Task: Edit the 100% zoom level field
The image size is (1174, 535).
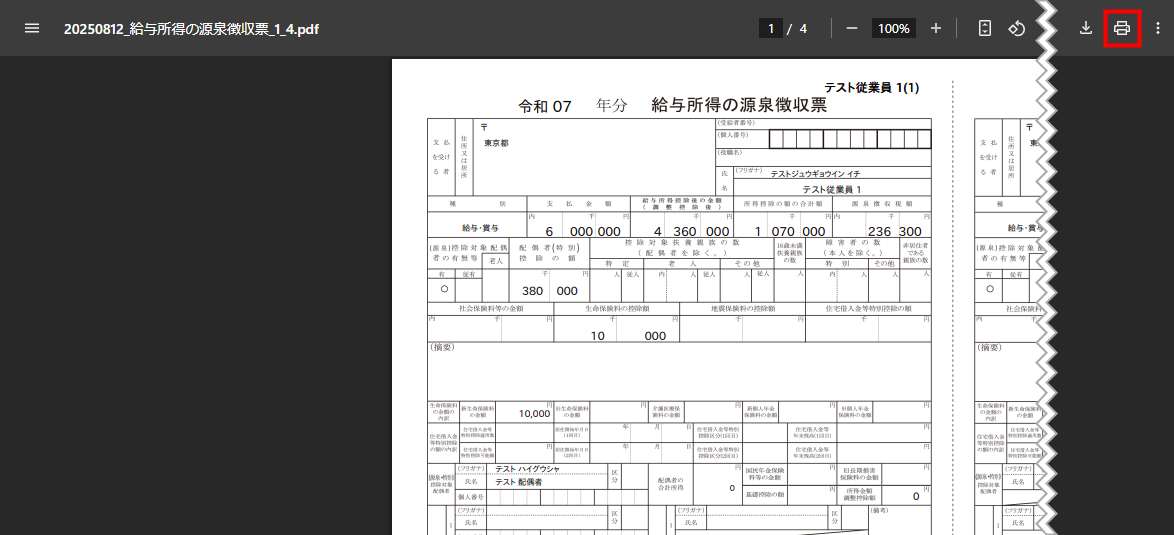Action: 893,28
